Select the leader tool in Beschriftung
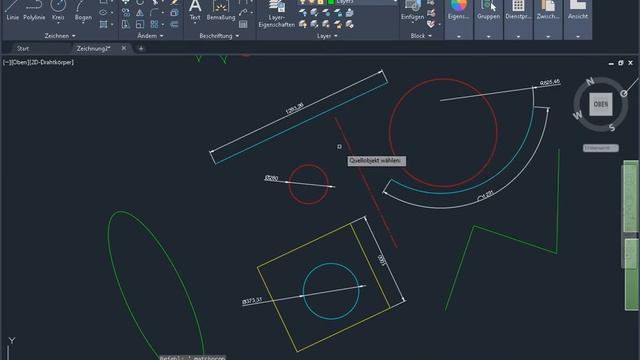This screenshot has height=360, width=640. tap(243, 13)
